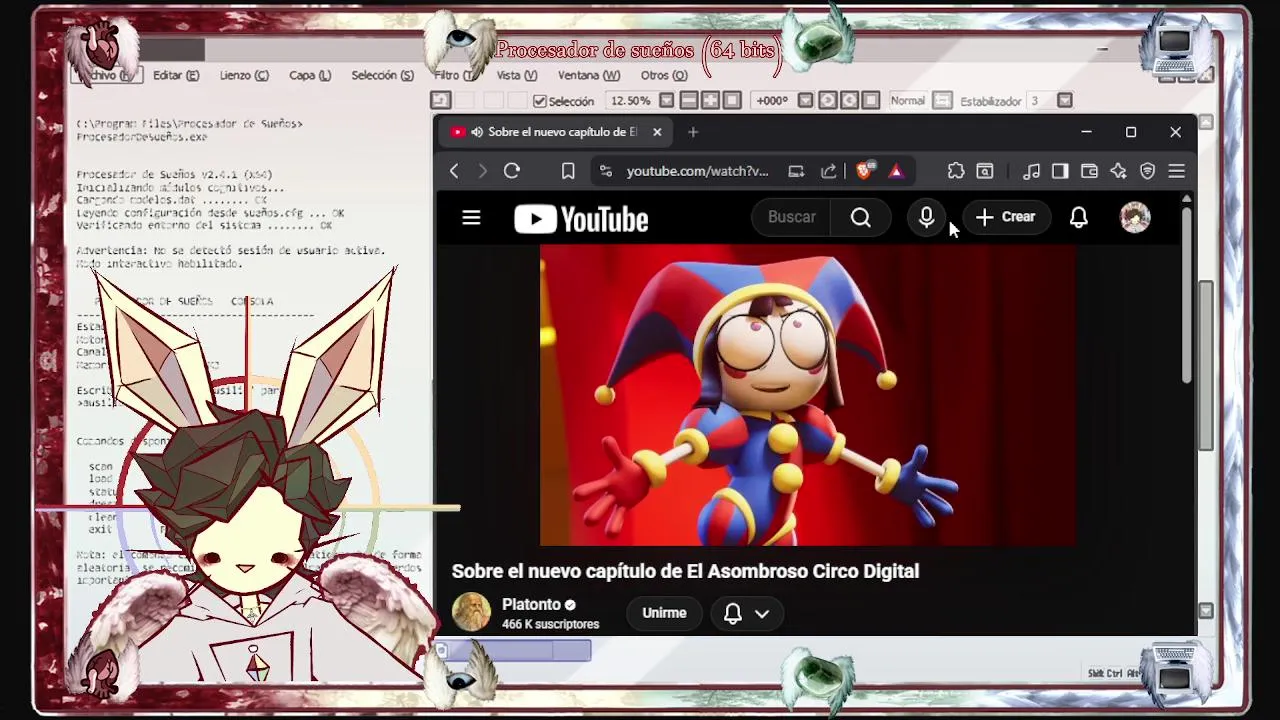The width and height of the screenshot is (1280, 720).
Task: Click the icon right of the Normal field
Action: pos(942,100)
